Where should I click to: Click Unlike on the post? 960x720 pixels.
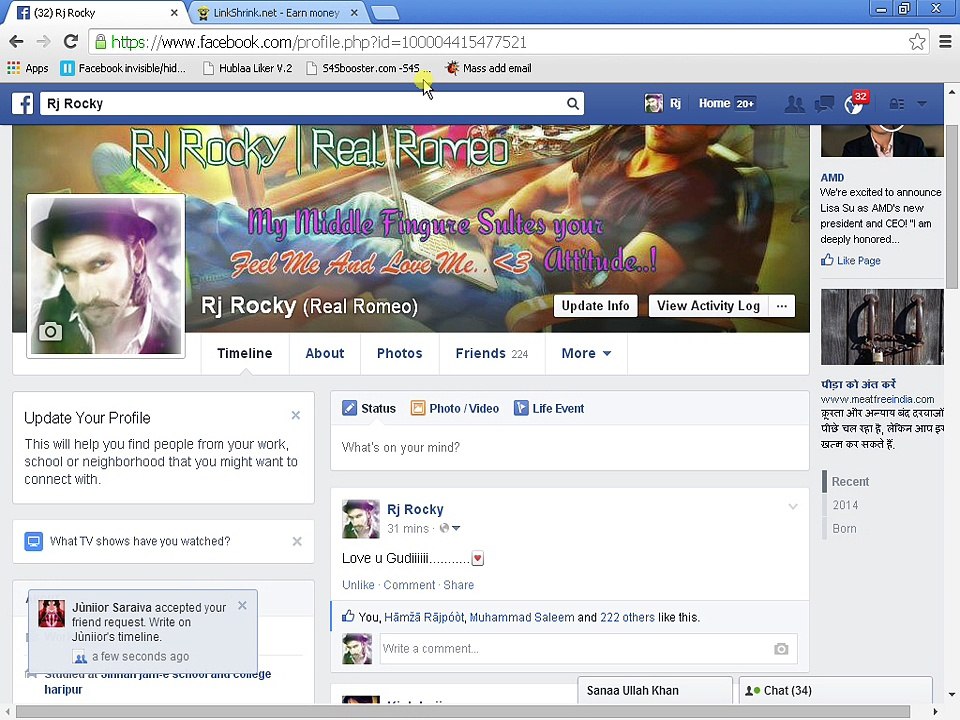click(x=358, y=585)
